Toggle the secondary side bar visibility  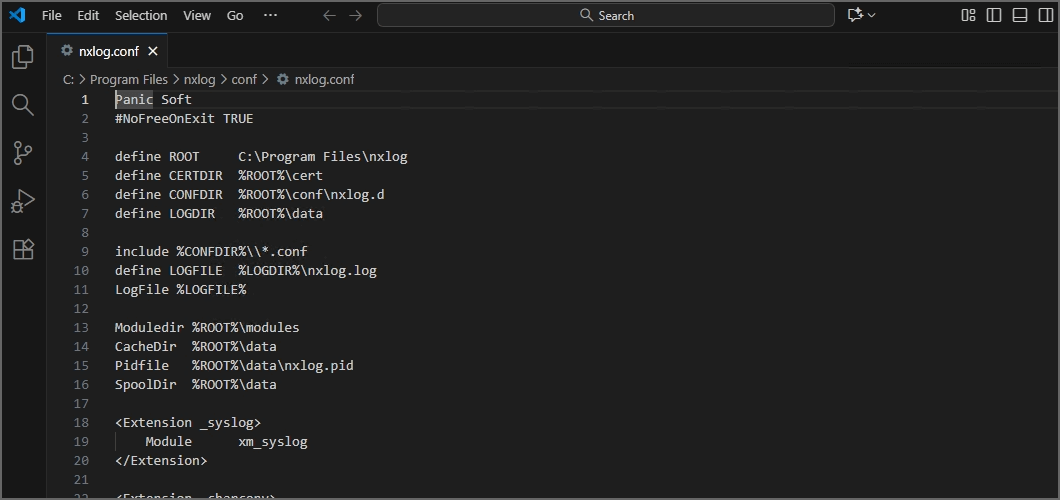pyautogui.click(x=1045, y=15)
